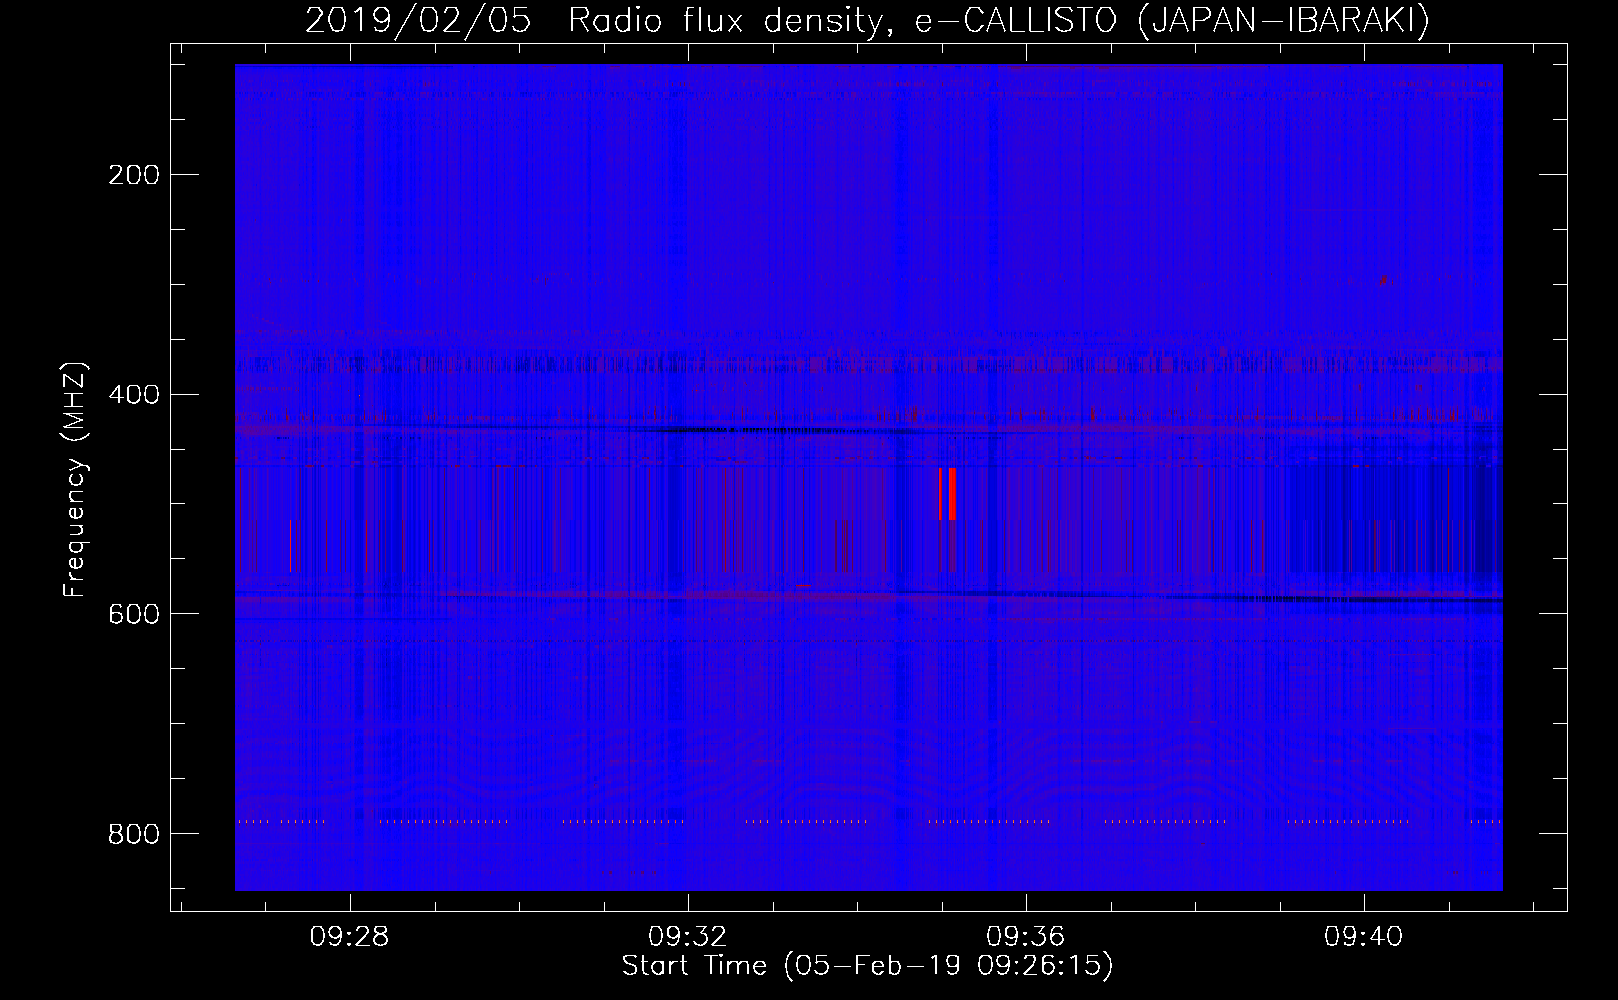The width and height of the screenshot is (1618, 1000).
Task: Click the 09:40 time tick label
Action: (x=1363, y=937)
